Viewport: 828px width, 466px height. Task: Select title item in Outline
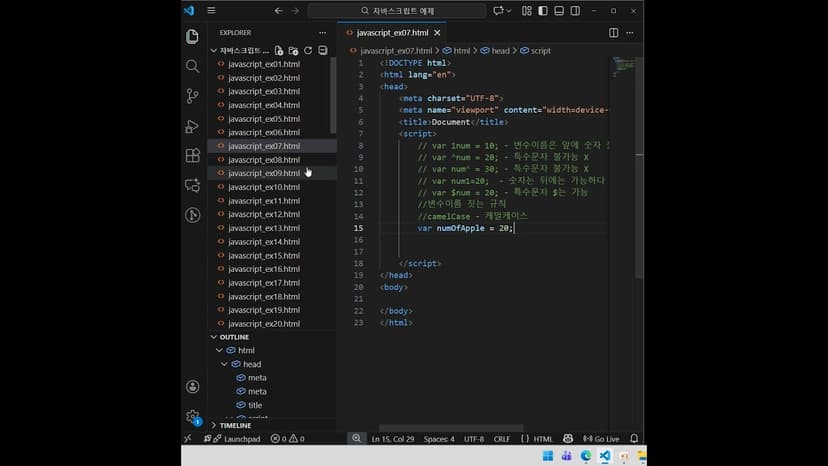[255, 405]
